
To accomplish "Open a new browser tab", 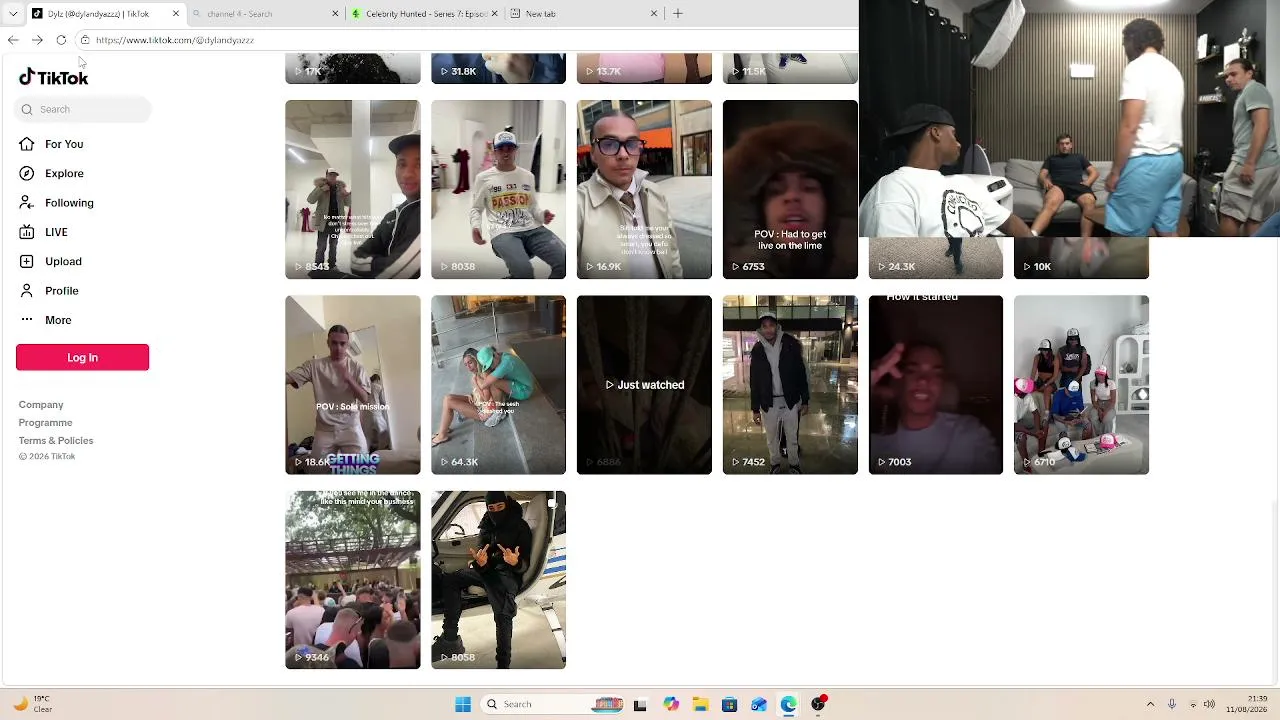I will [678, 14].
